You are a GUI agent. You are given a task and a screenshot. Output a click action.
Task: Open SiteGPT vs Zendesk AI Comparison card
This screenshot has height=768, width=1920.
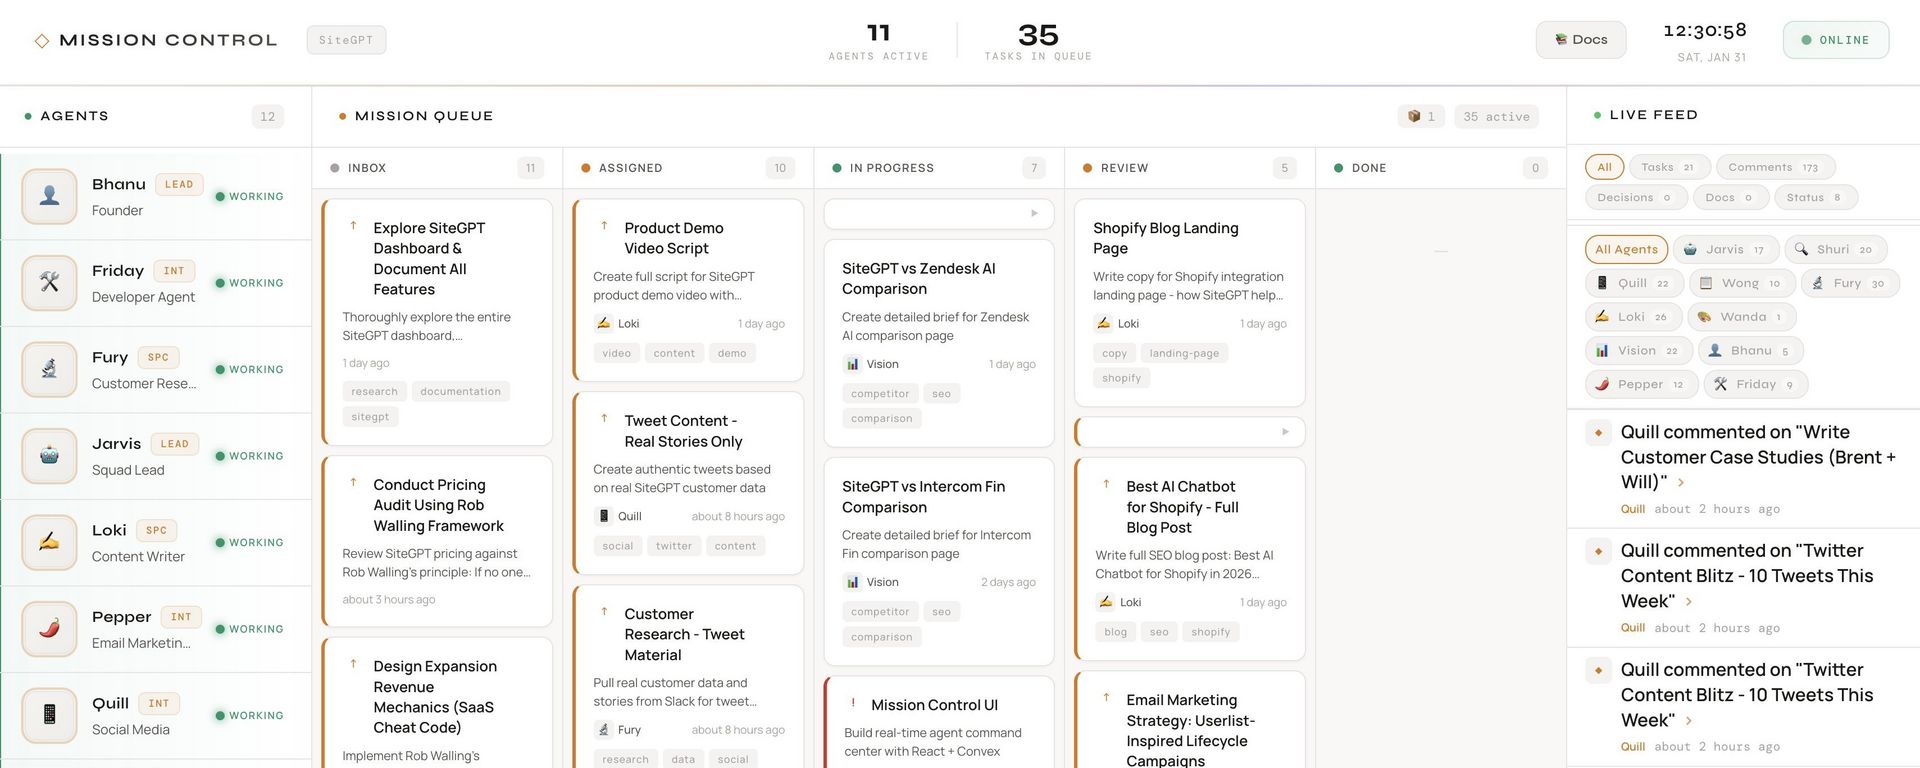click(x=938, y=342)
